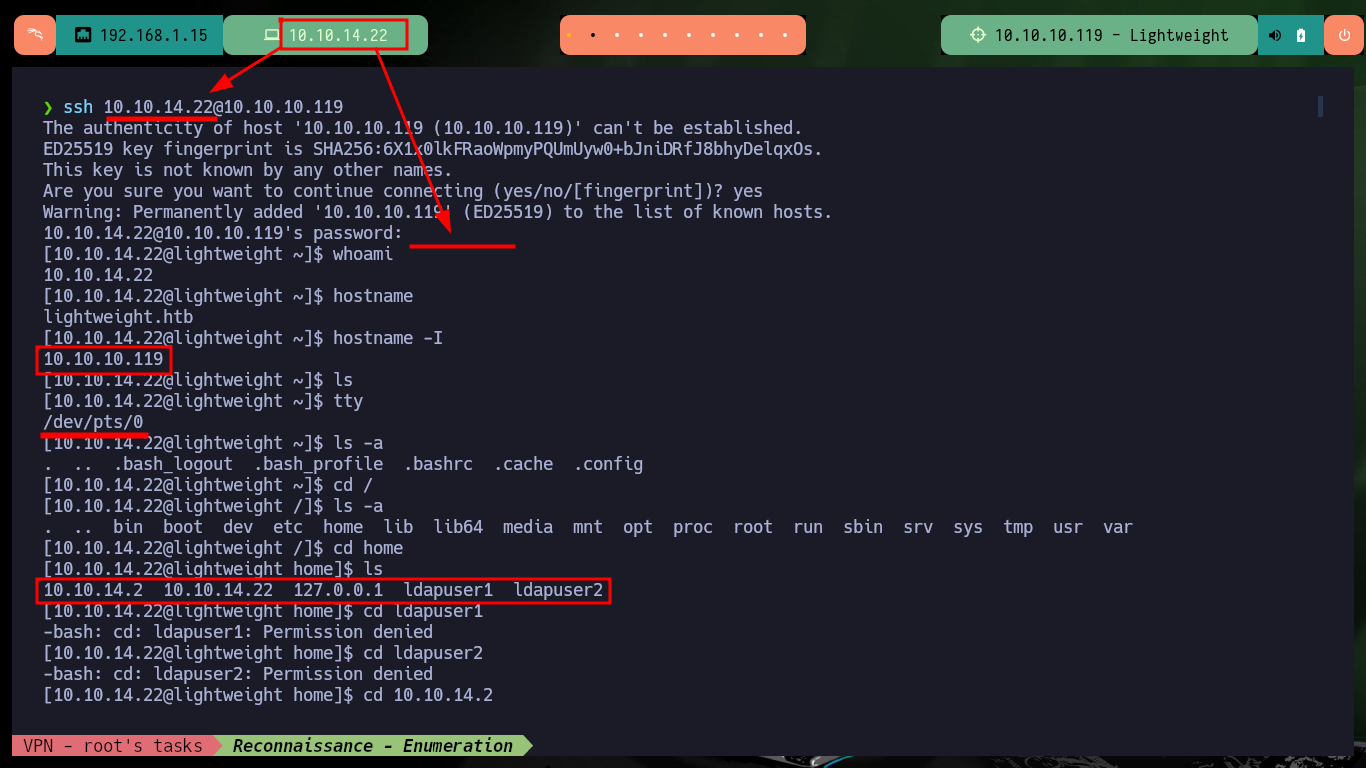Screen dimensions: 1366x768
Task: Click .bashrc in the ls -a output
Action: 438,464
